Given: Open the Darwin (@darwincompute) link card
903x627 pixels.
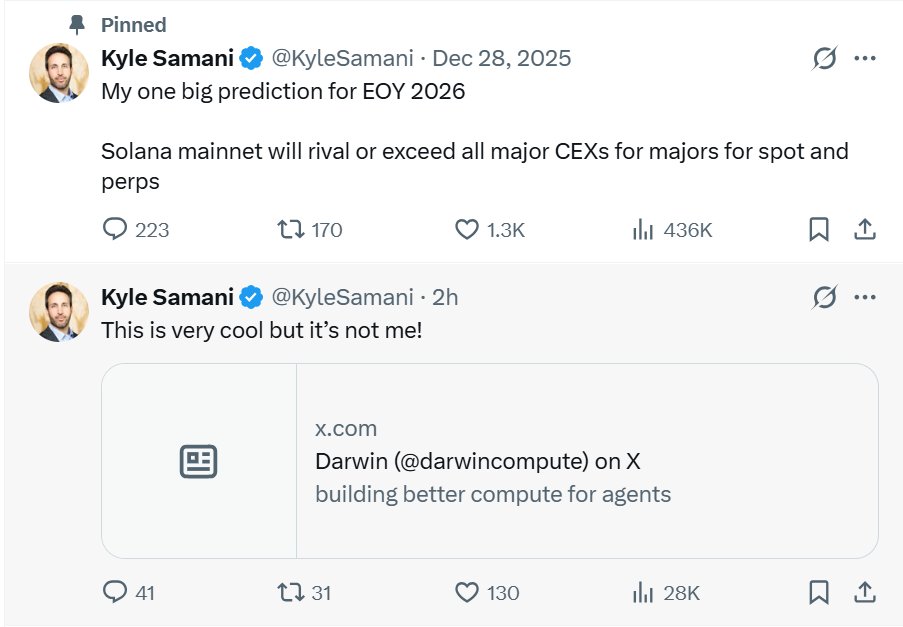Looking at the screenshot, I should coord(490,461).
